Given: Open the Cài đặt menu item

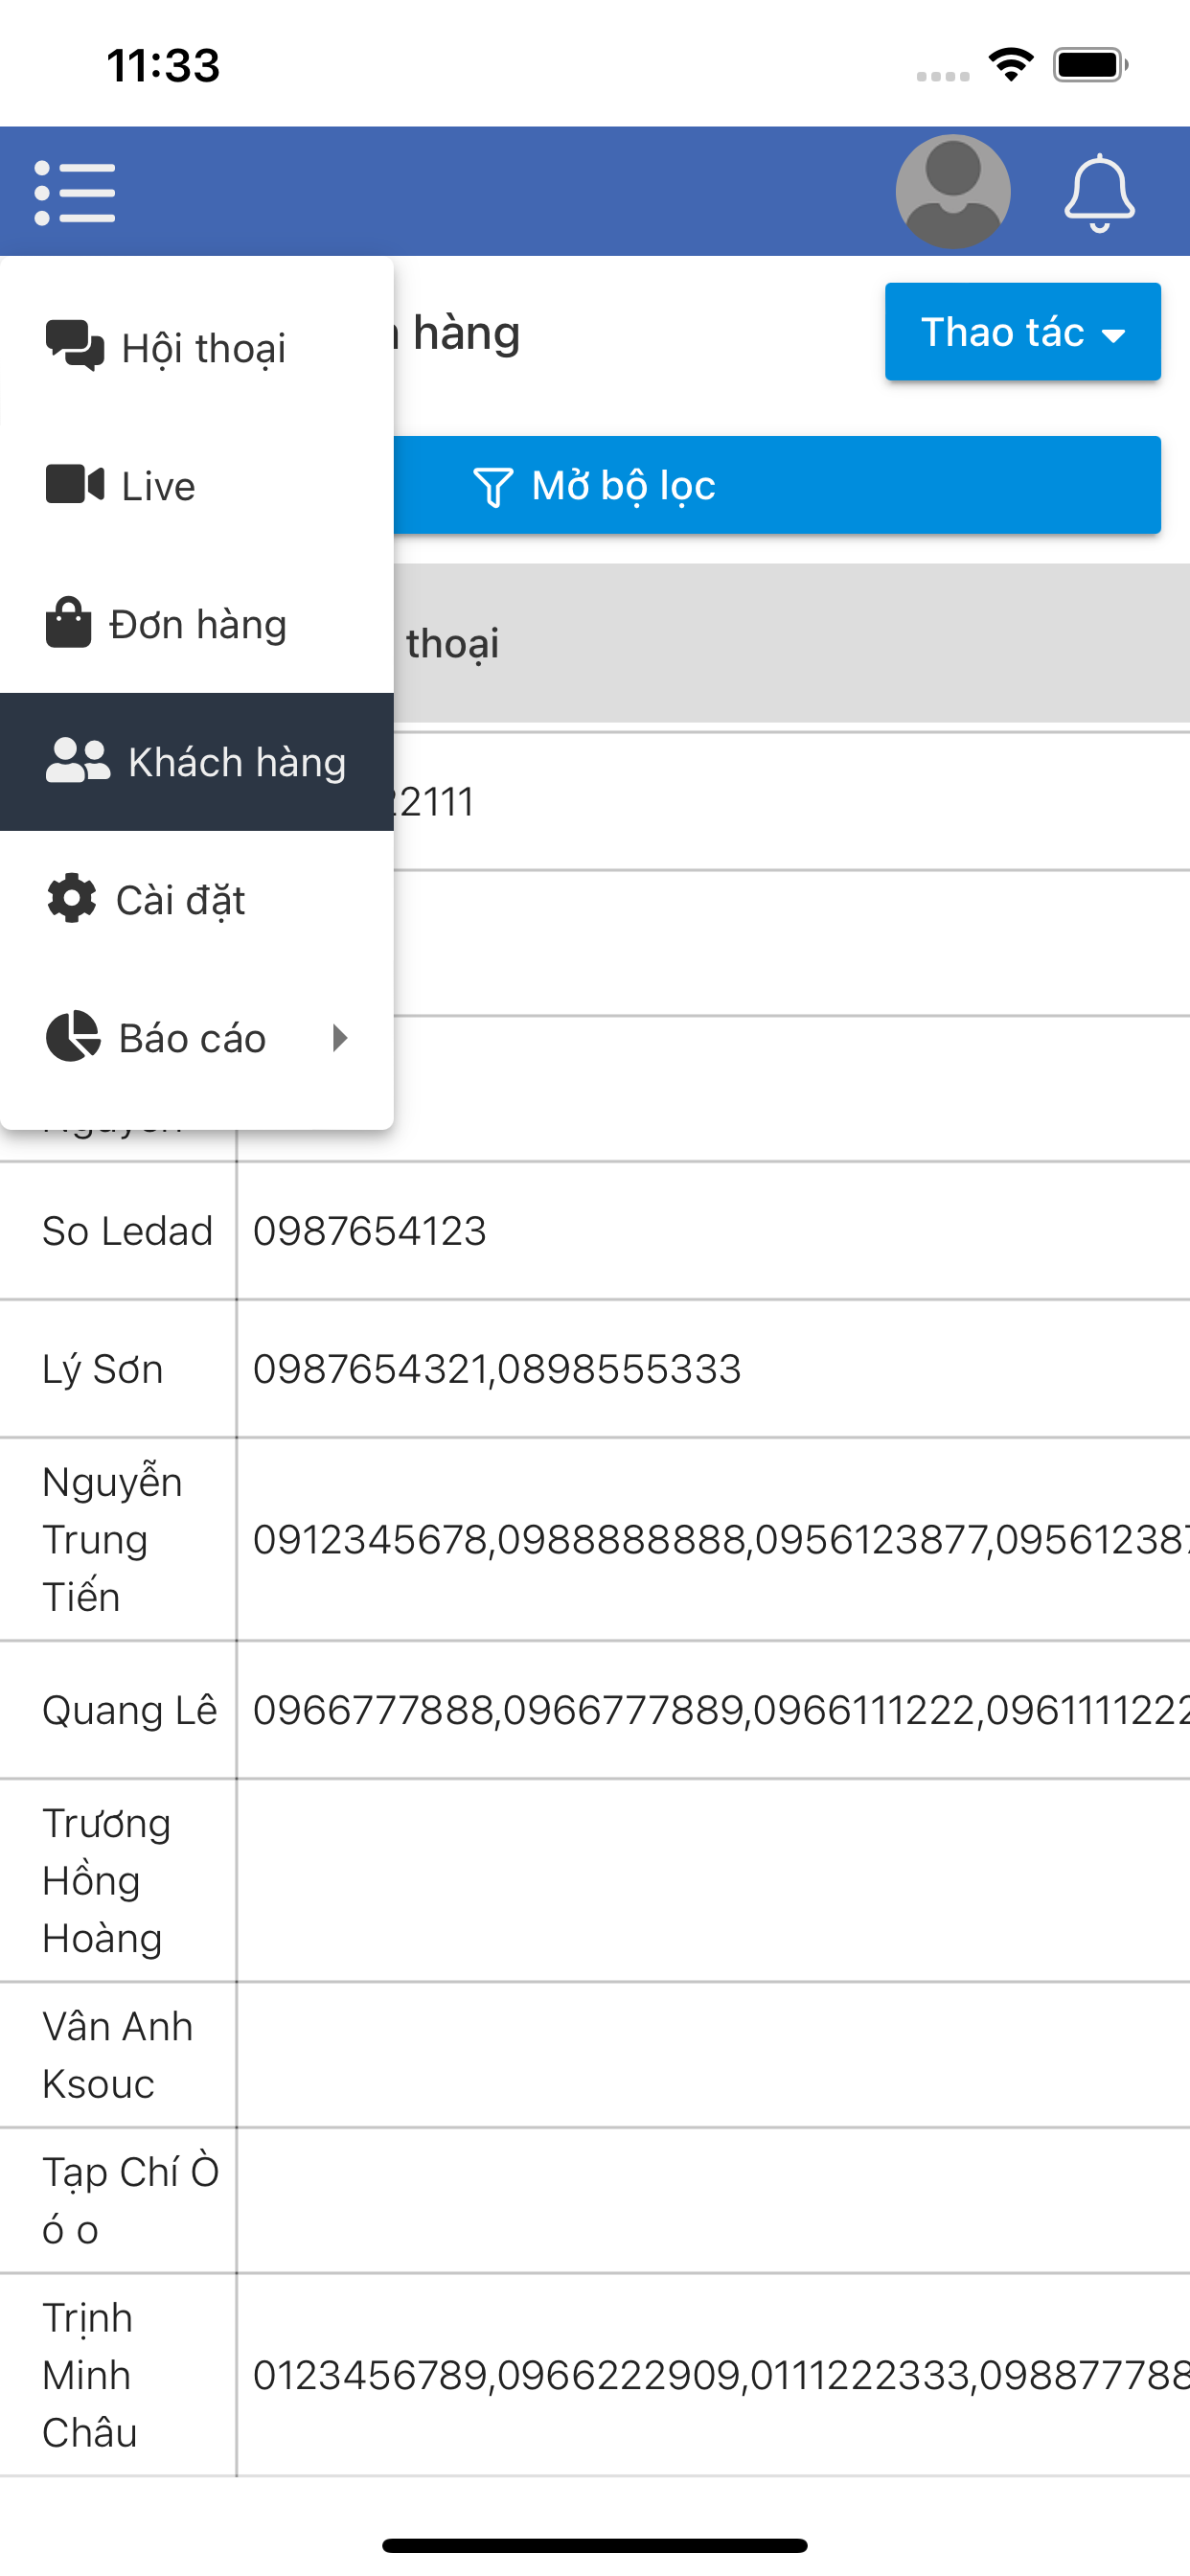Looking at the screenshot, I should 197,899.
